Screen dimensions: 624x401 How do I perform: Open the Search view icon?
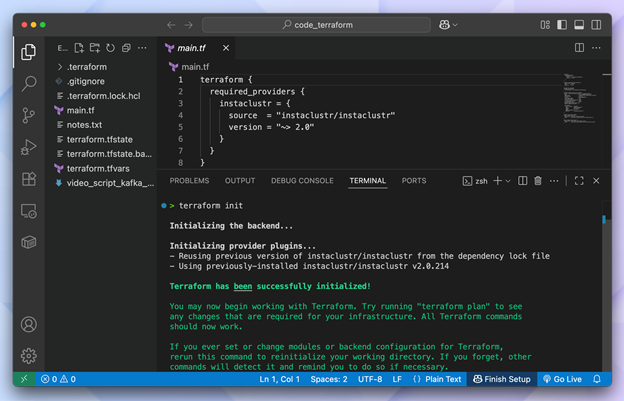tap(28, 84)
